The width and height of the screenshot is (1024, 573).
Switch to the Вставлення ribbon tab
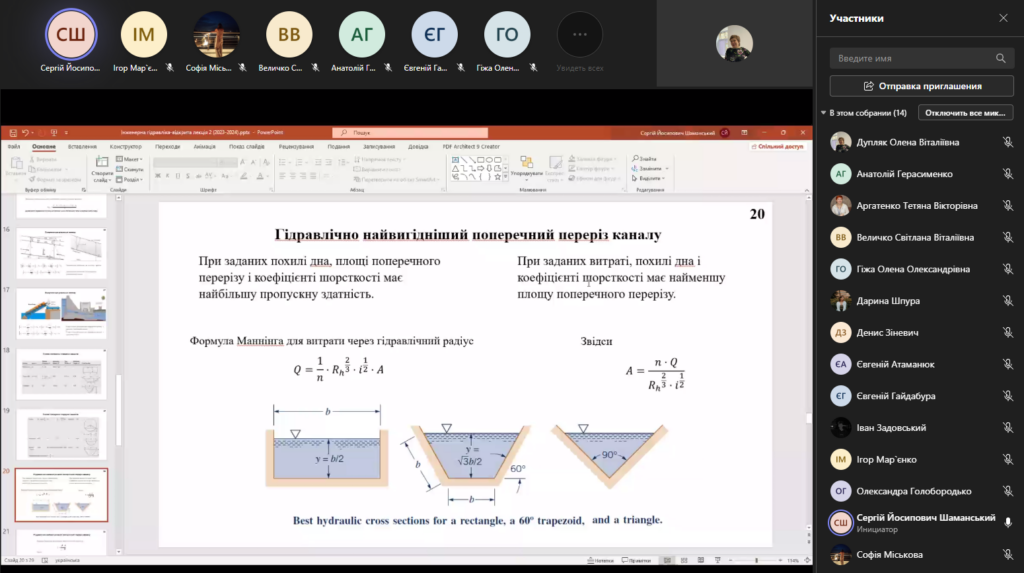click(x=82, y=146)
